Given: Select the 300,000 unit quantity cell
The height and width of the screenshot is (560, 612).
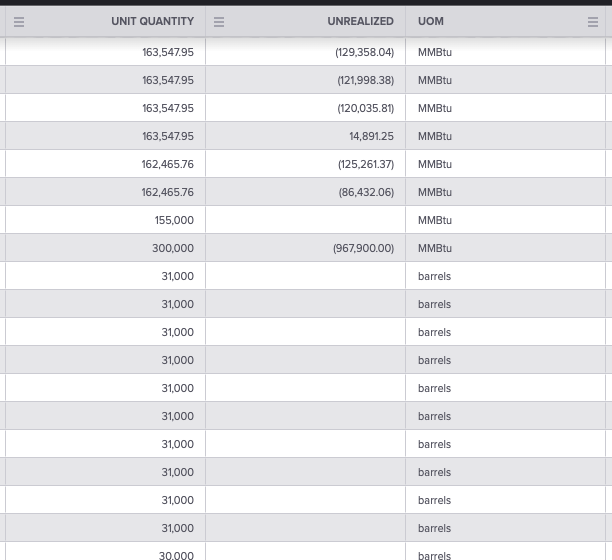Looking at the screenshot, I should pyautogui.click(x=105, y=248).
